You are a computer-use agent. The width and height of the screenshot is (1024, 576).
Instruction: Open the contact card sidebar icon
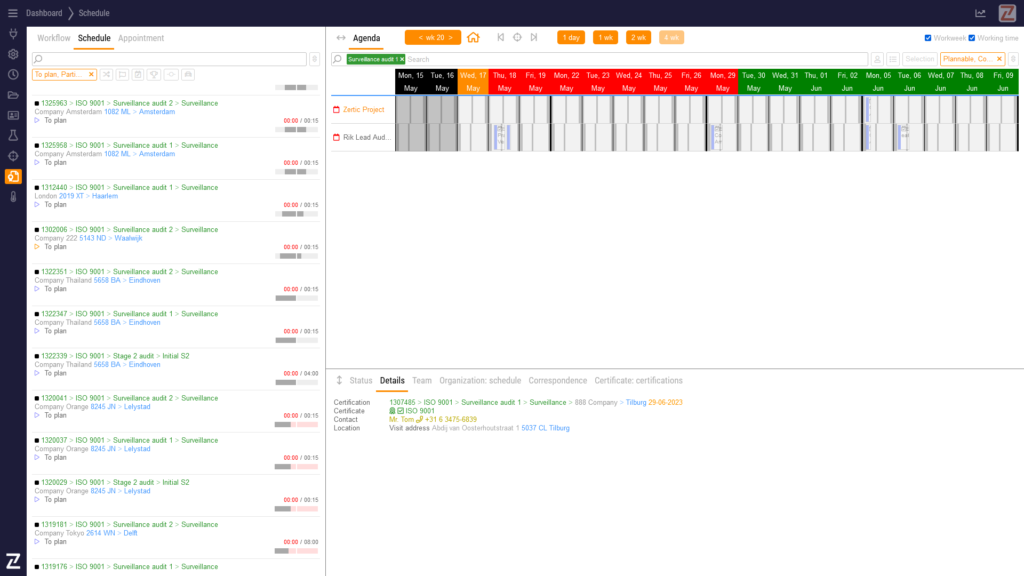pos(13,115)
